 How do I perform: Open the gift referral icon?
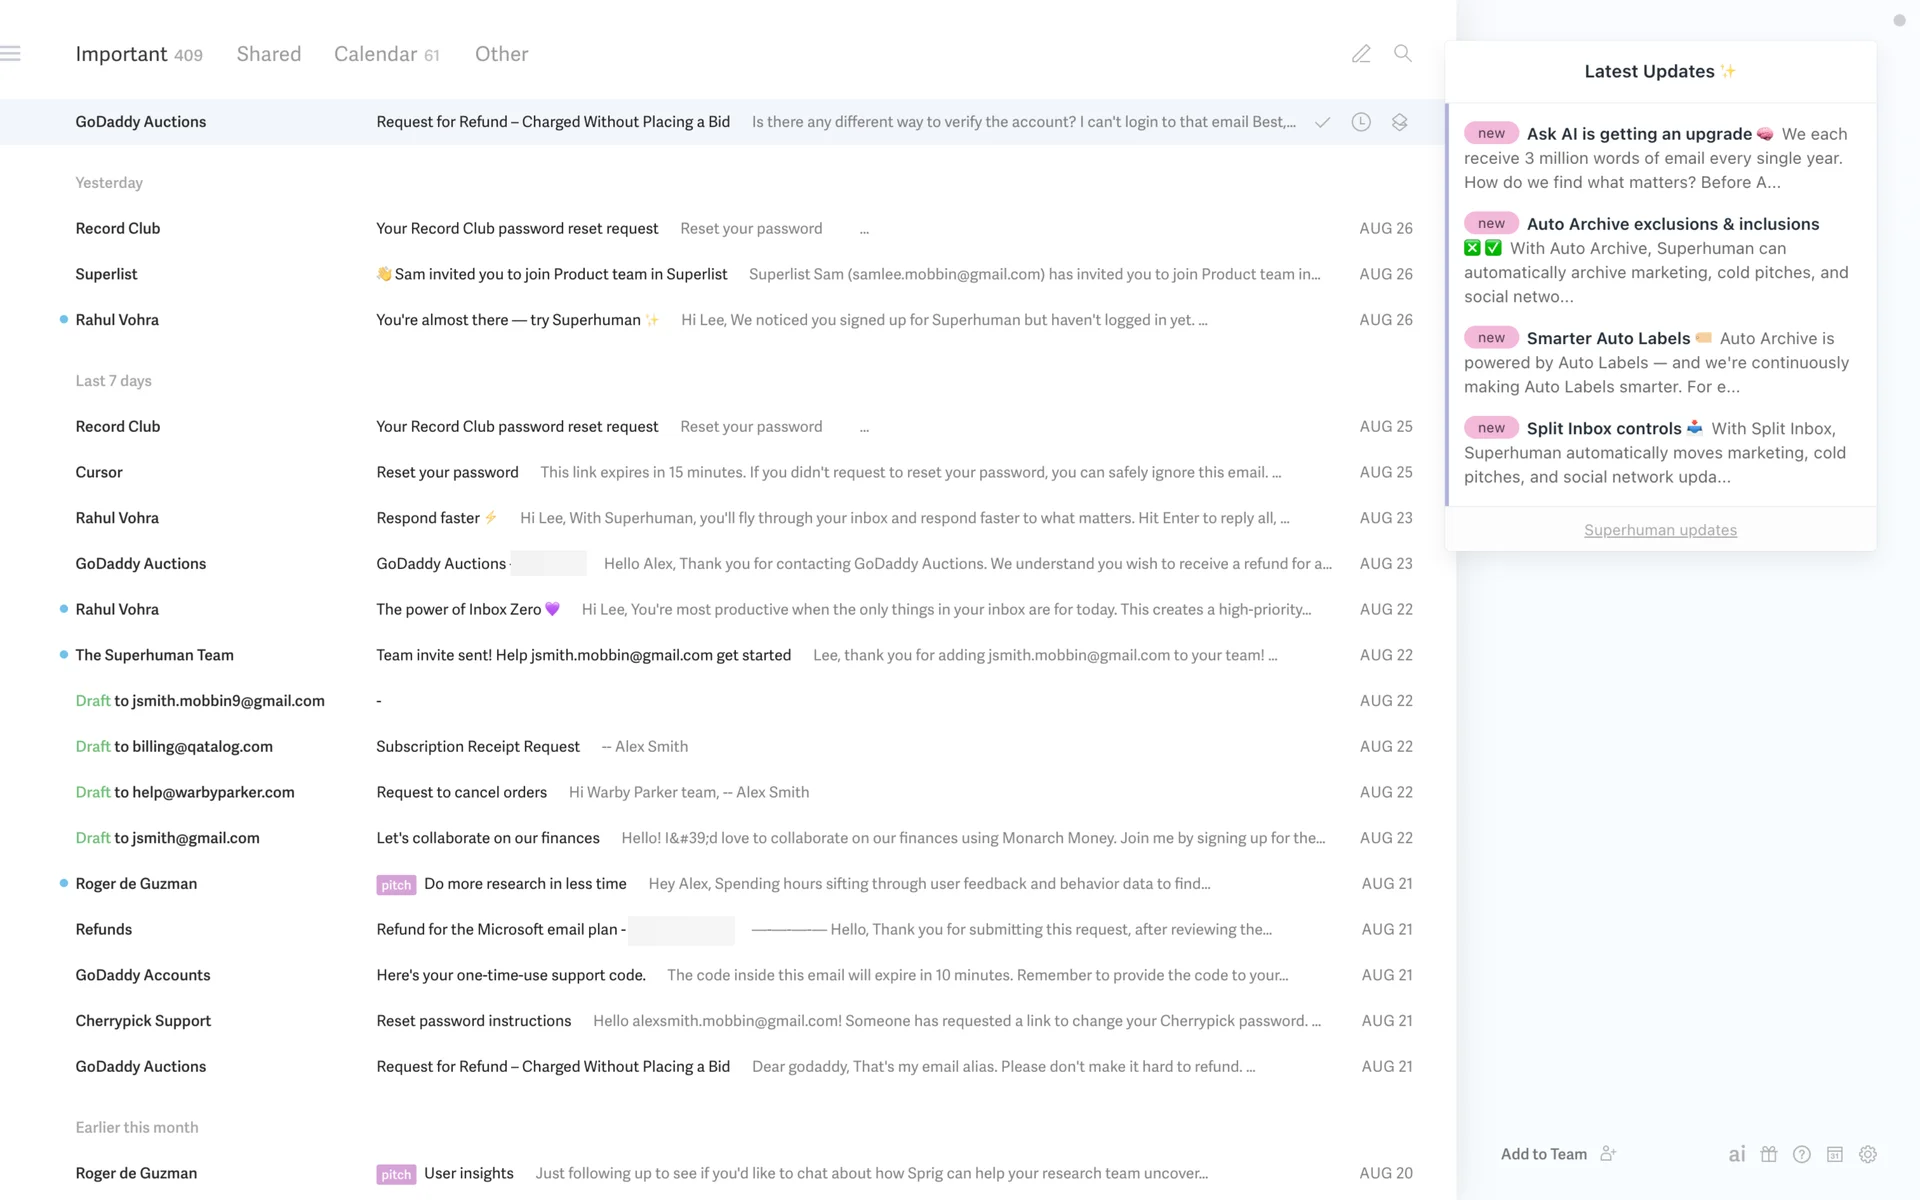pos(1769,1154)
